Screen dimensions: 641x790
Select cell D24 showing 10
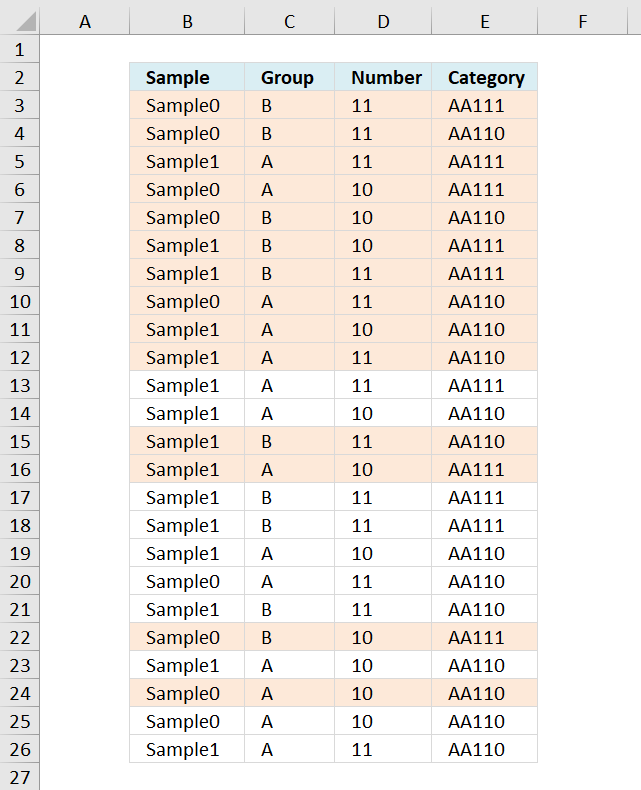[x=383, y=693]
